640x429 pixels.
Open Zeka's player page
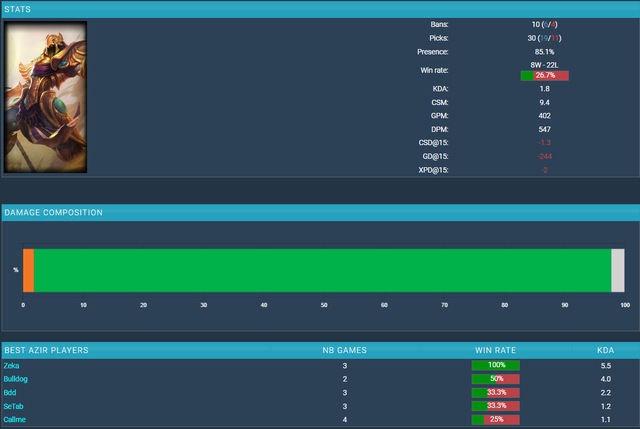[12, 366]
